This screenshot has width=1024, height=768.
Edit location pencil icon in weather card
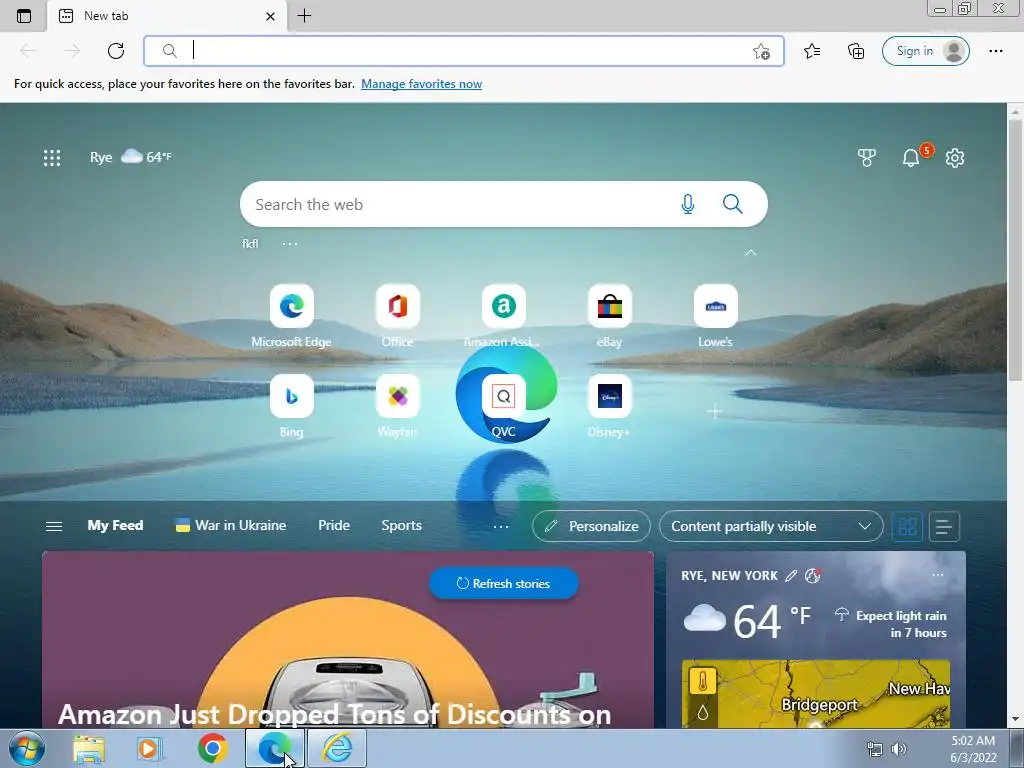coord(791,575)
